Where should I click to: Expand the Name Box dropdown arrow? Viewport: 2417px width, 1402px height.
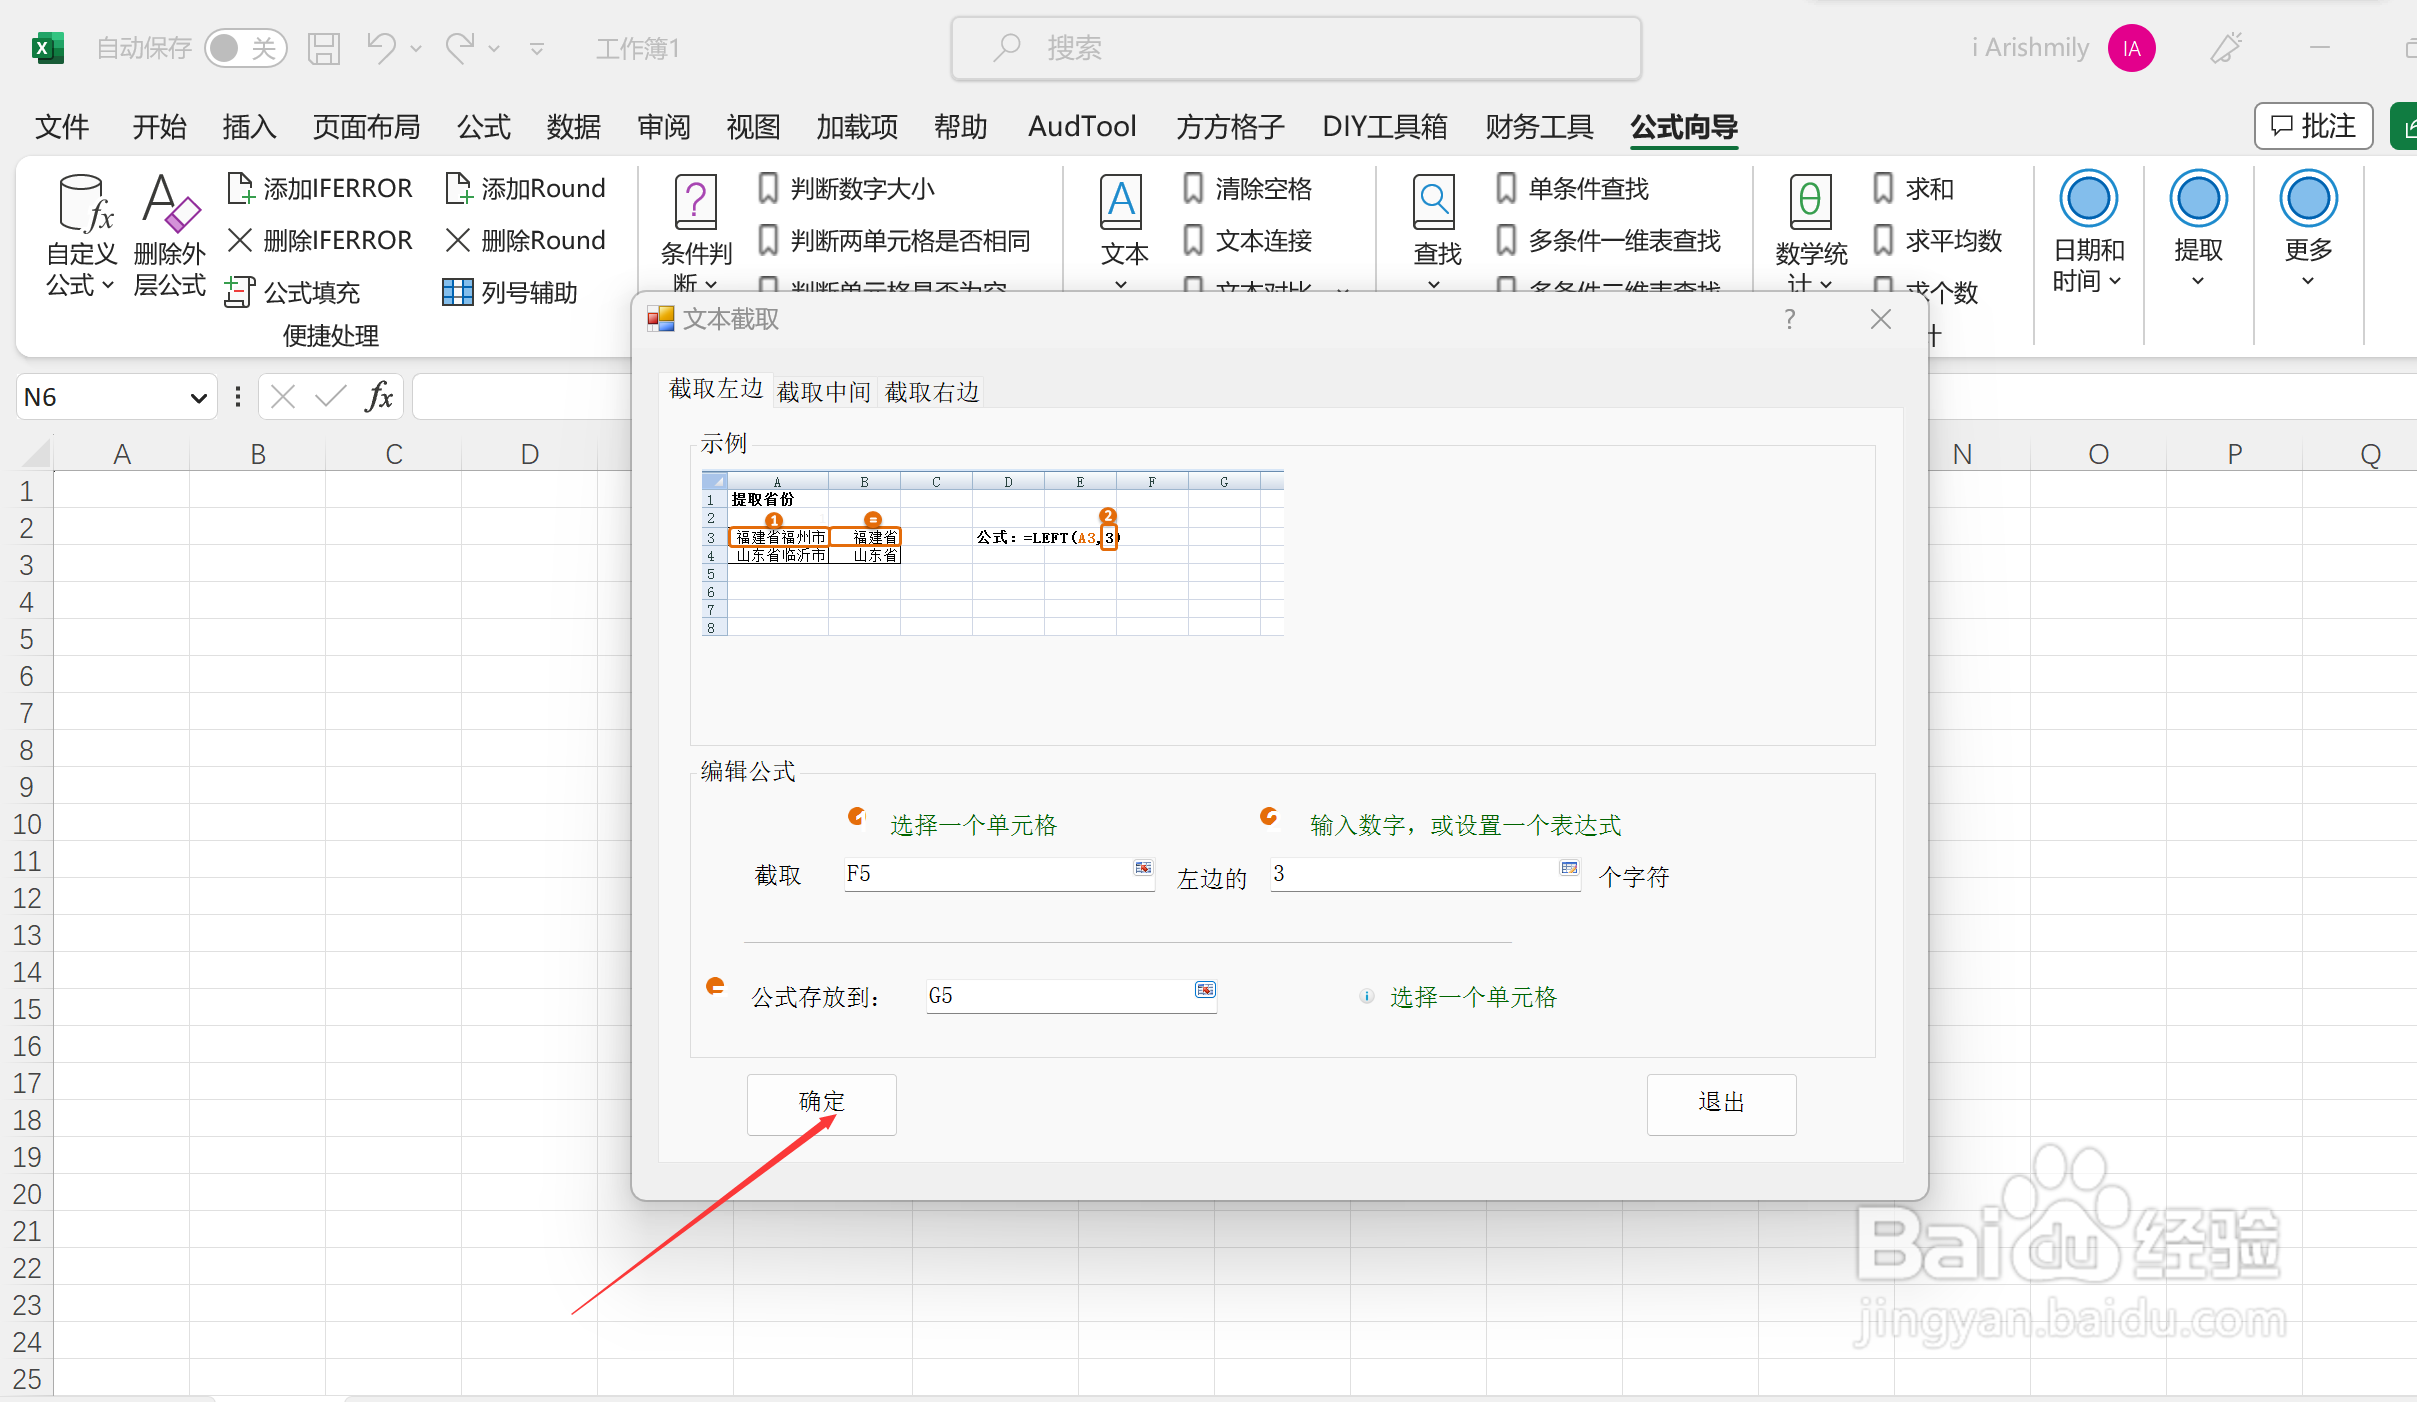pyautogui.click(x=198, y=398)
